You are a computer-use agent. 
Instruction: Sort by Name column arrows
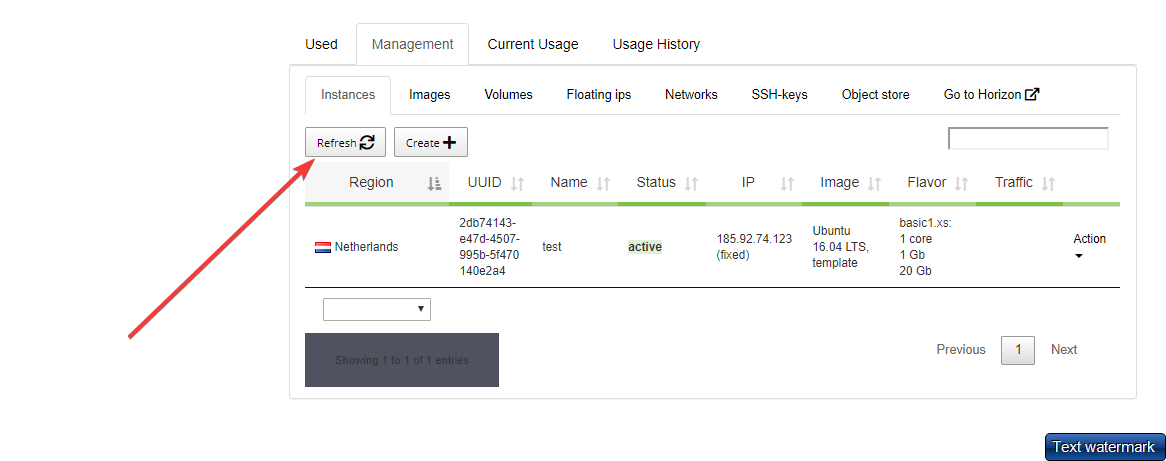[603, 183]
